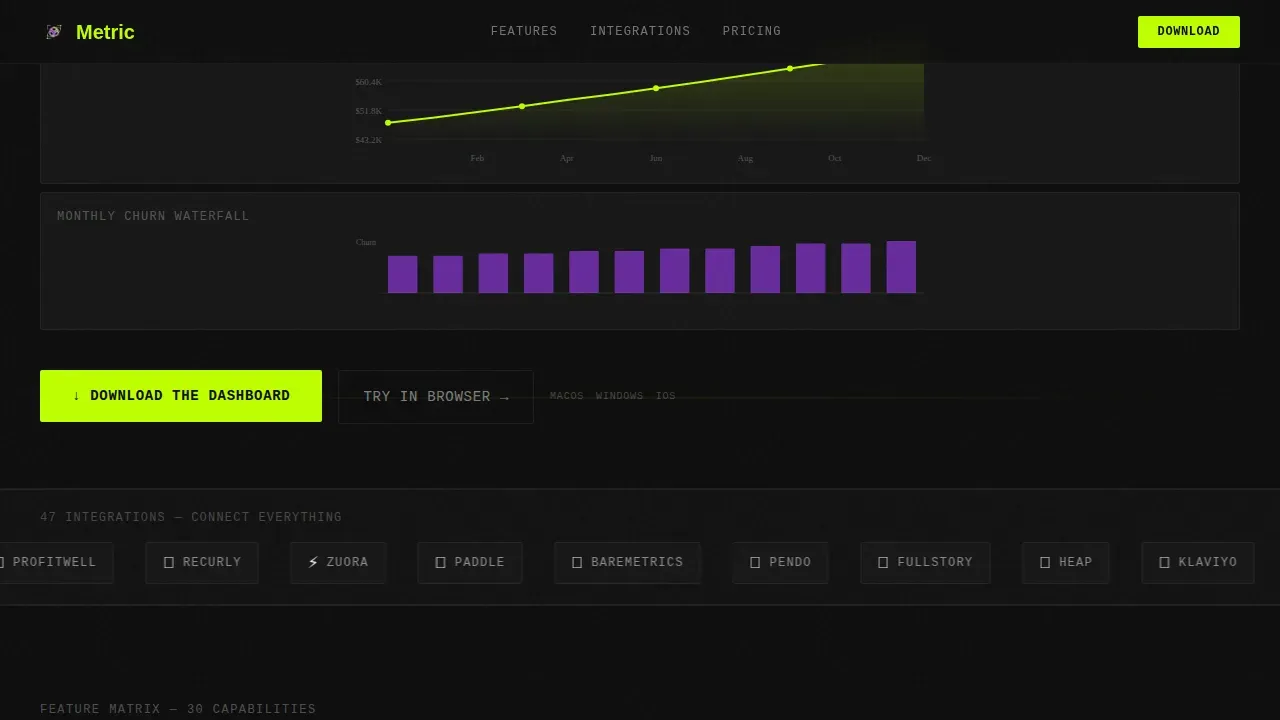Click the leftmost line chart data point
1280x720 pixels.
pyautogui.click(x=388, y=123)
